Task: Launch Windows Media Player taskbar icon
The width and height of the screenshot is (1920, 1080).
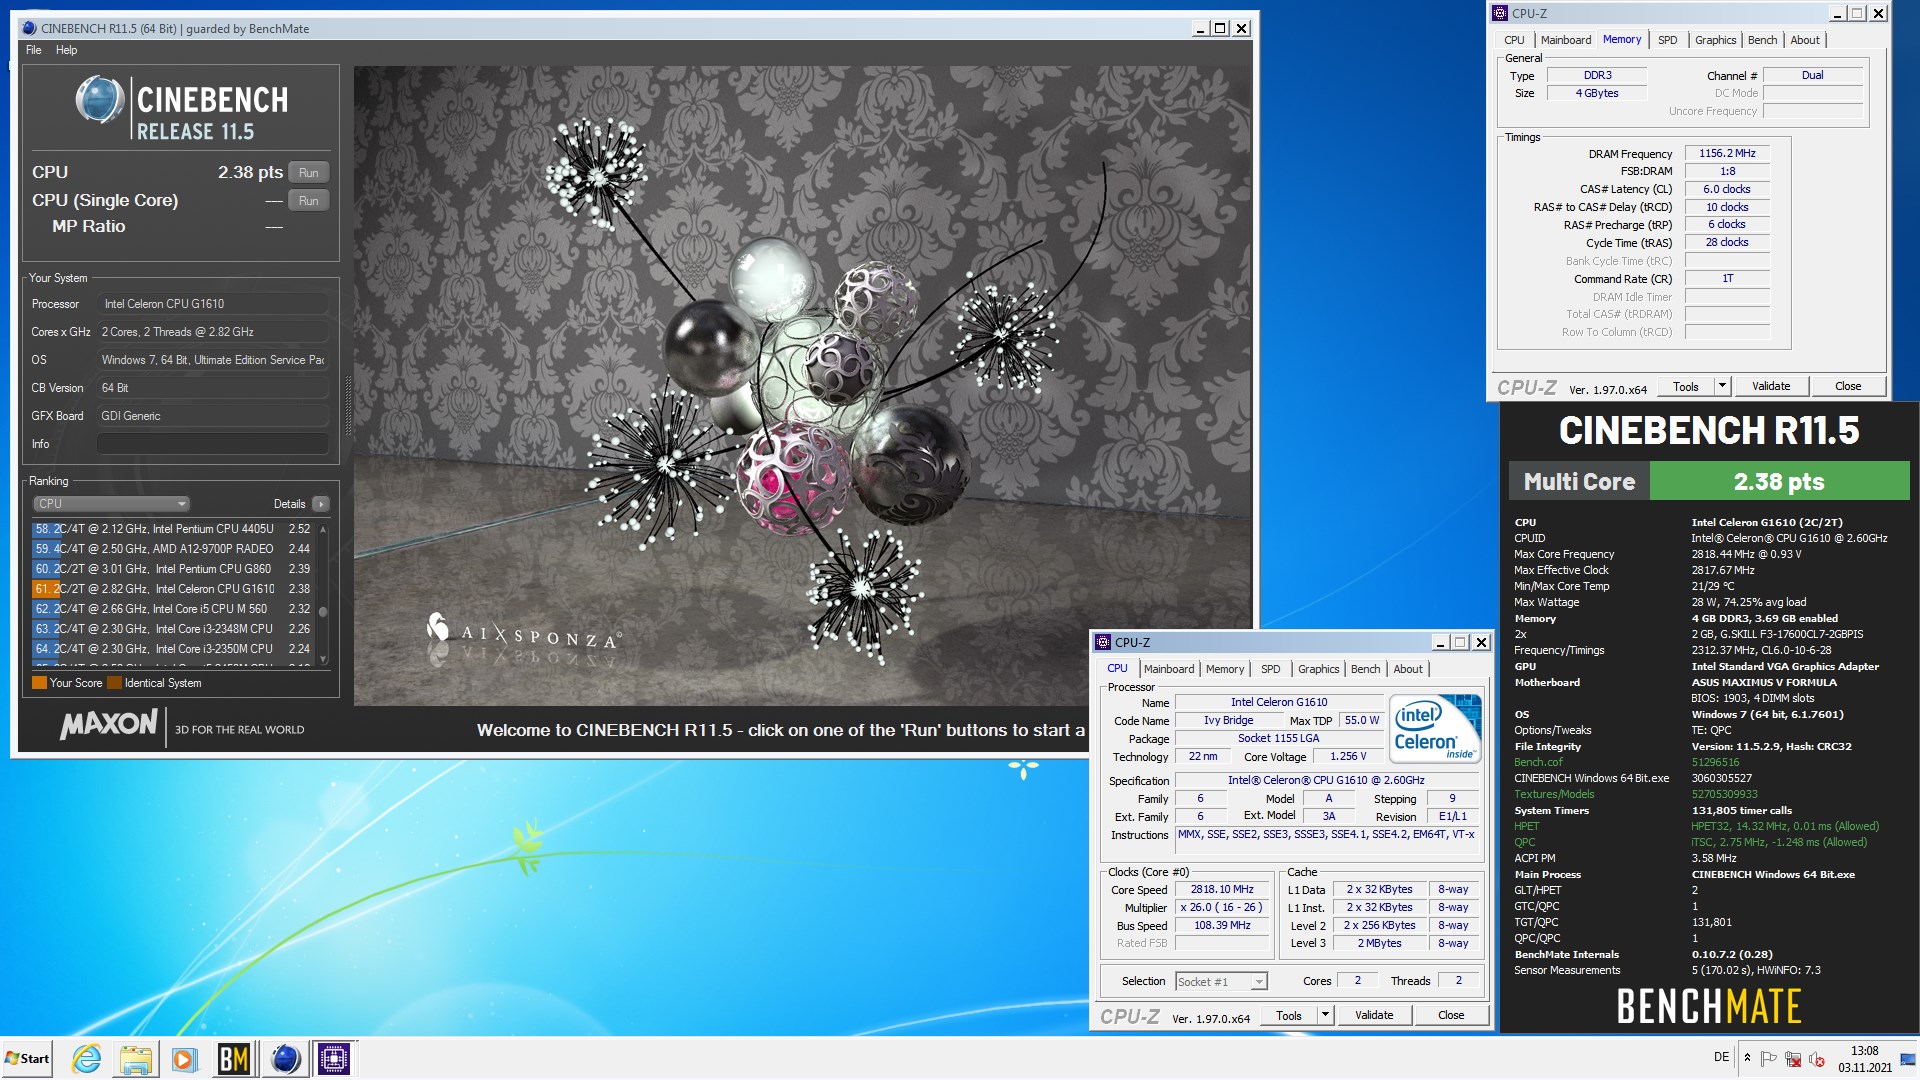Action: (x=184, y=1058)
